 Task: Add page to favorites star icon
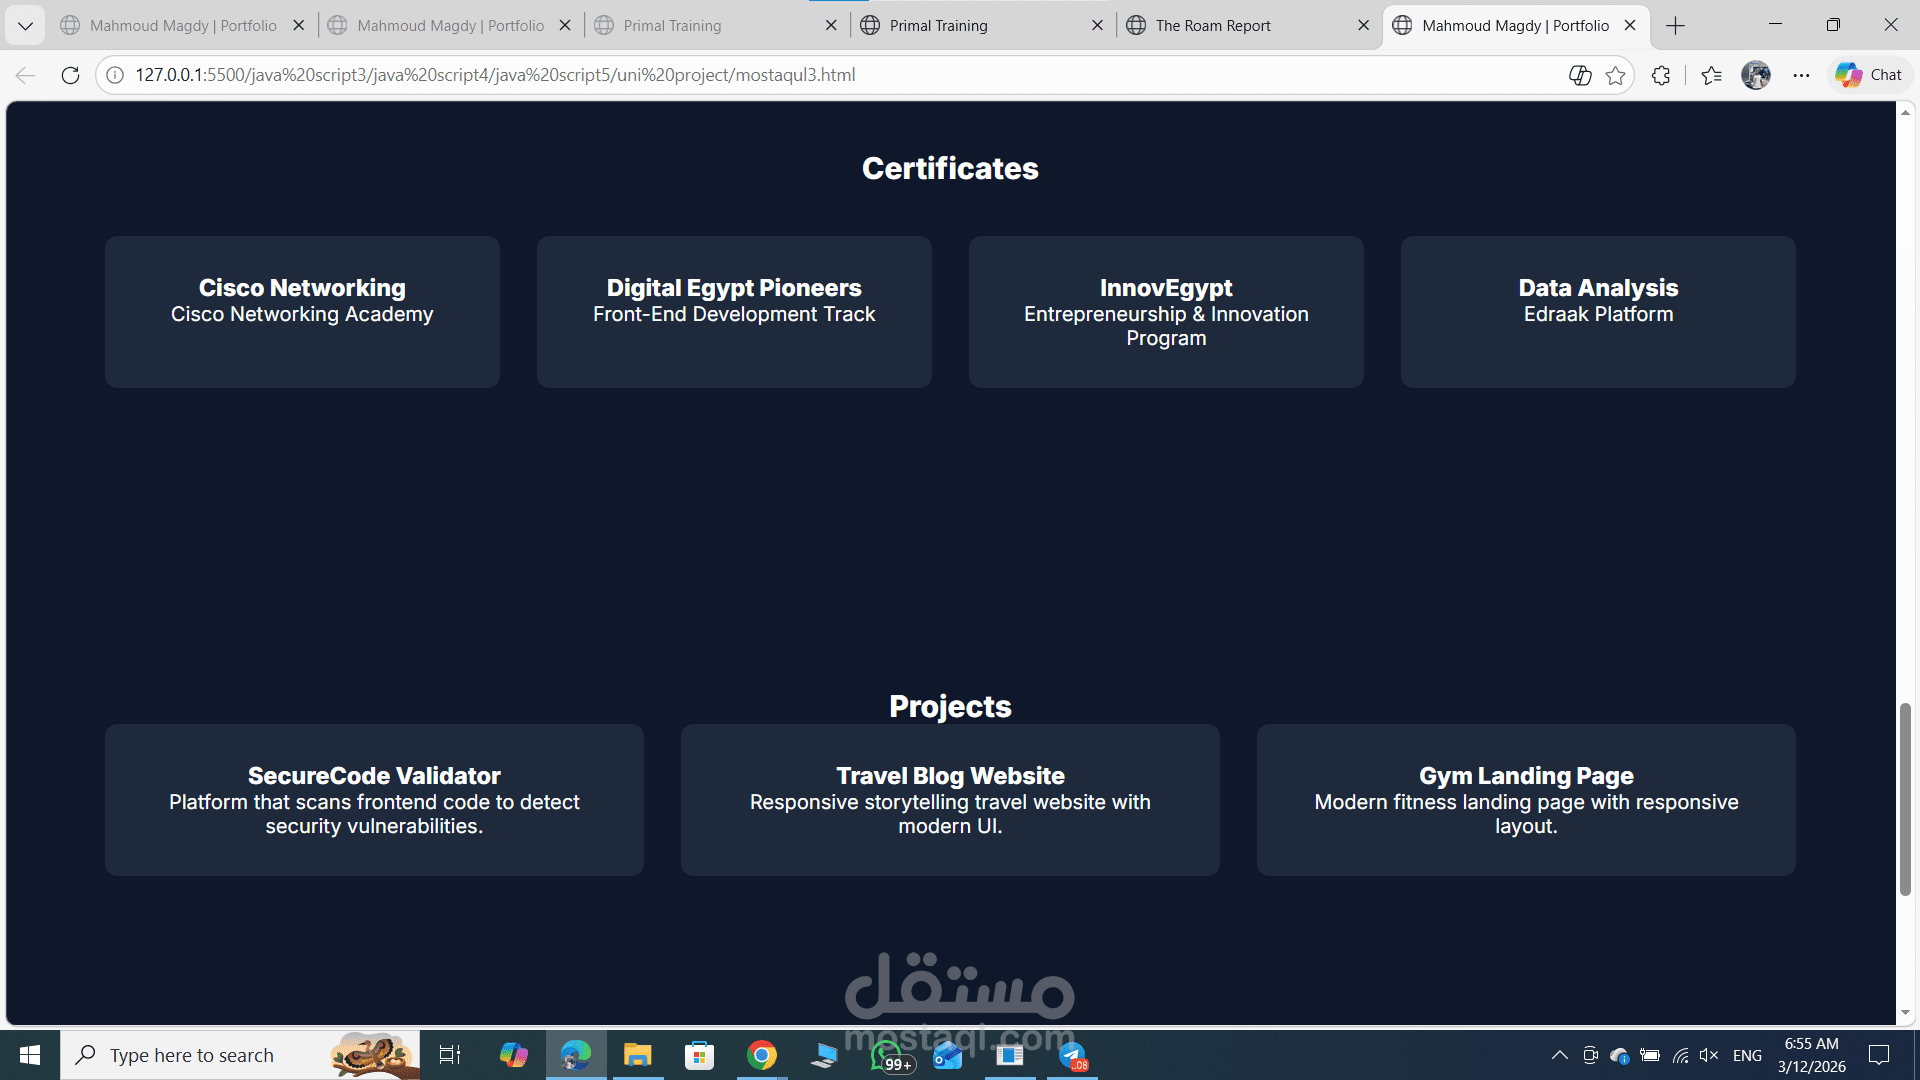tap(1615, 75)
